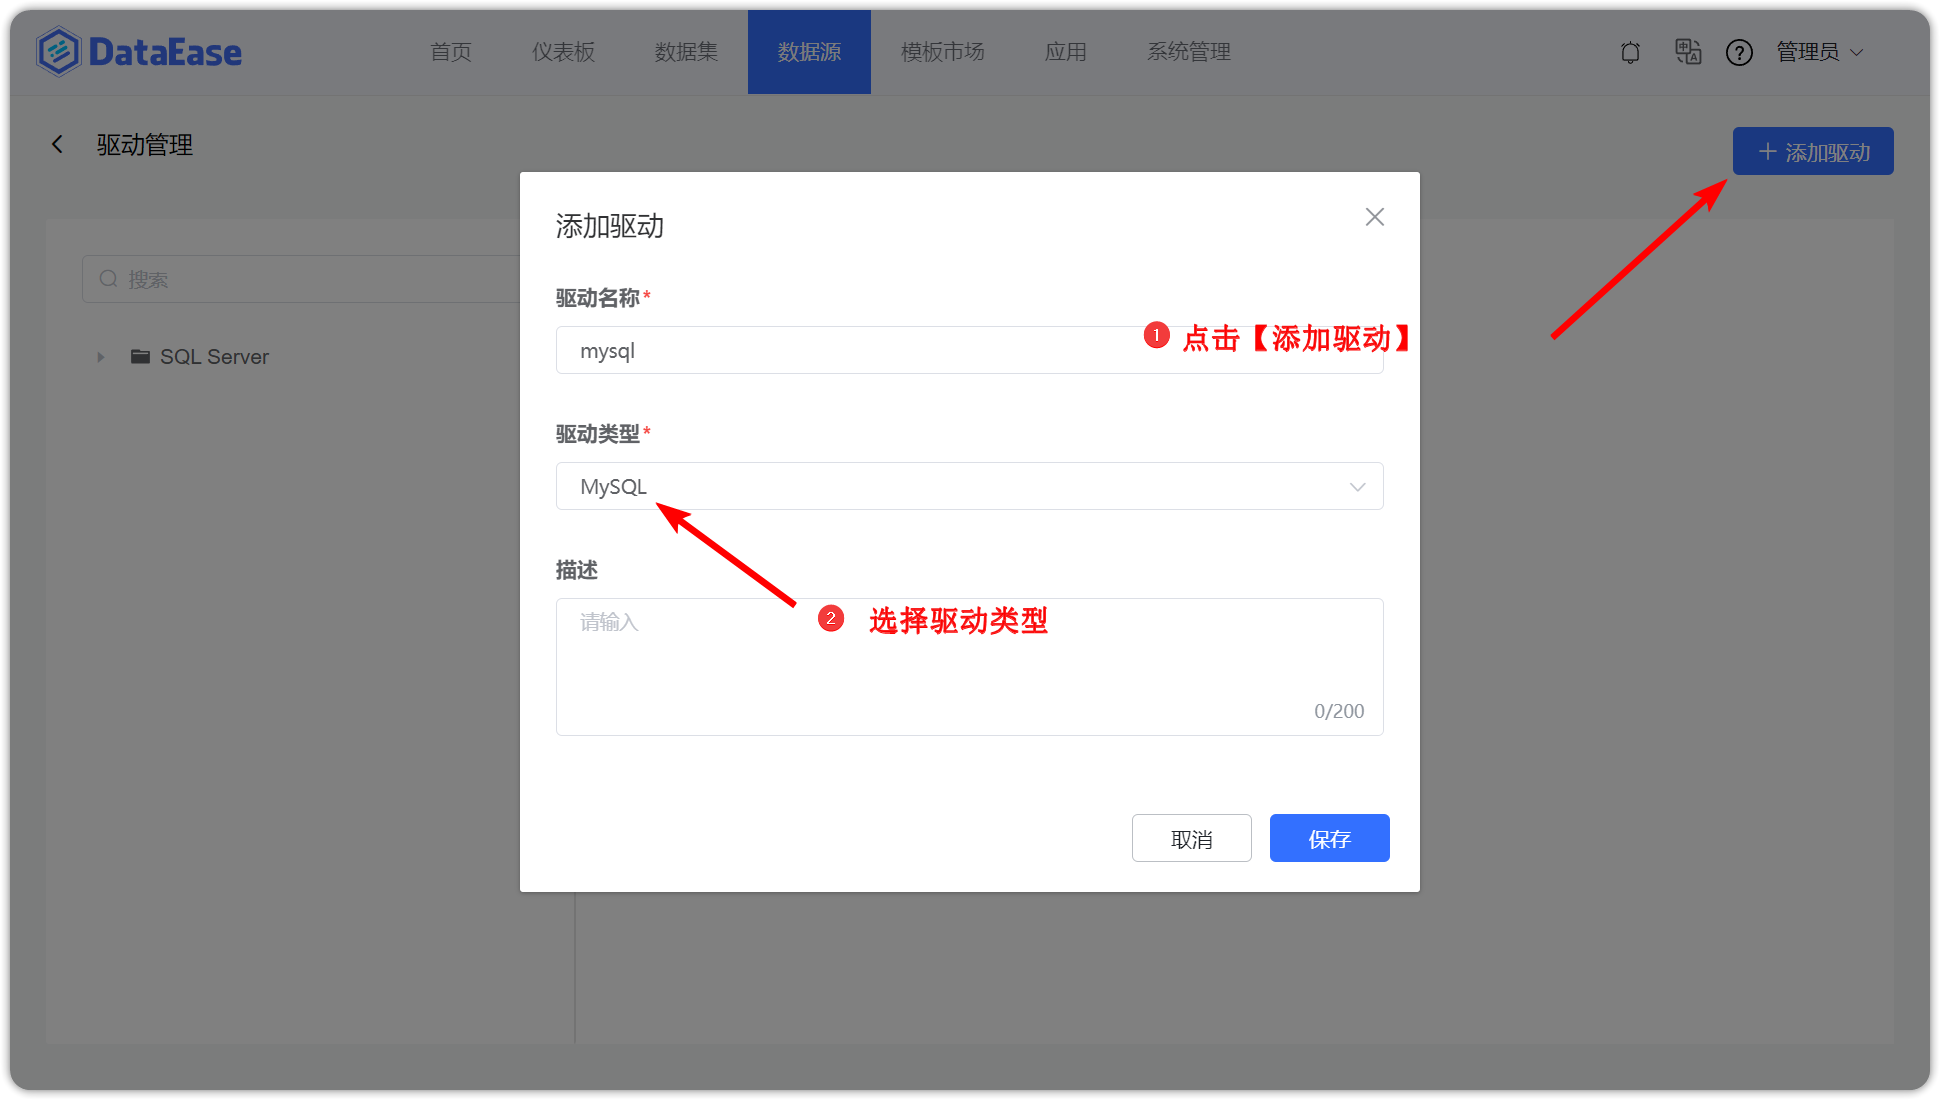1940x1100 pixels.
Task: Click the magnifier icon in the search box
Action: pos(108,279)
